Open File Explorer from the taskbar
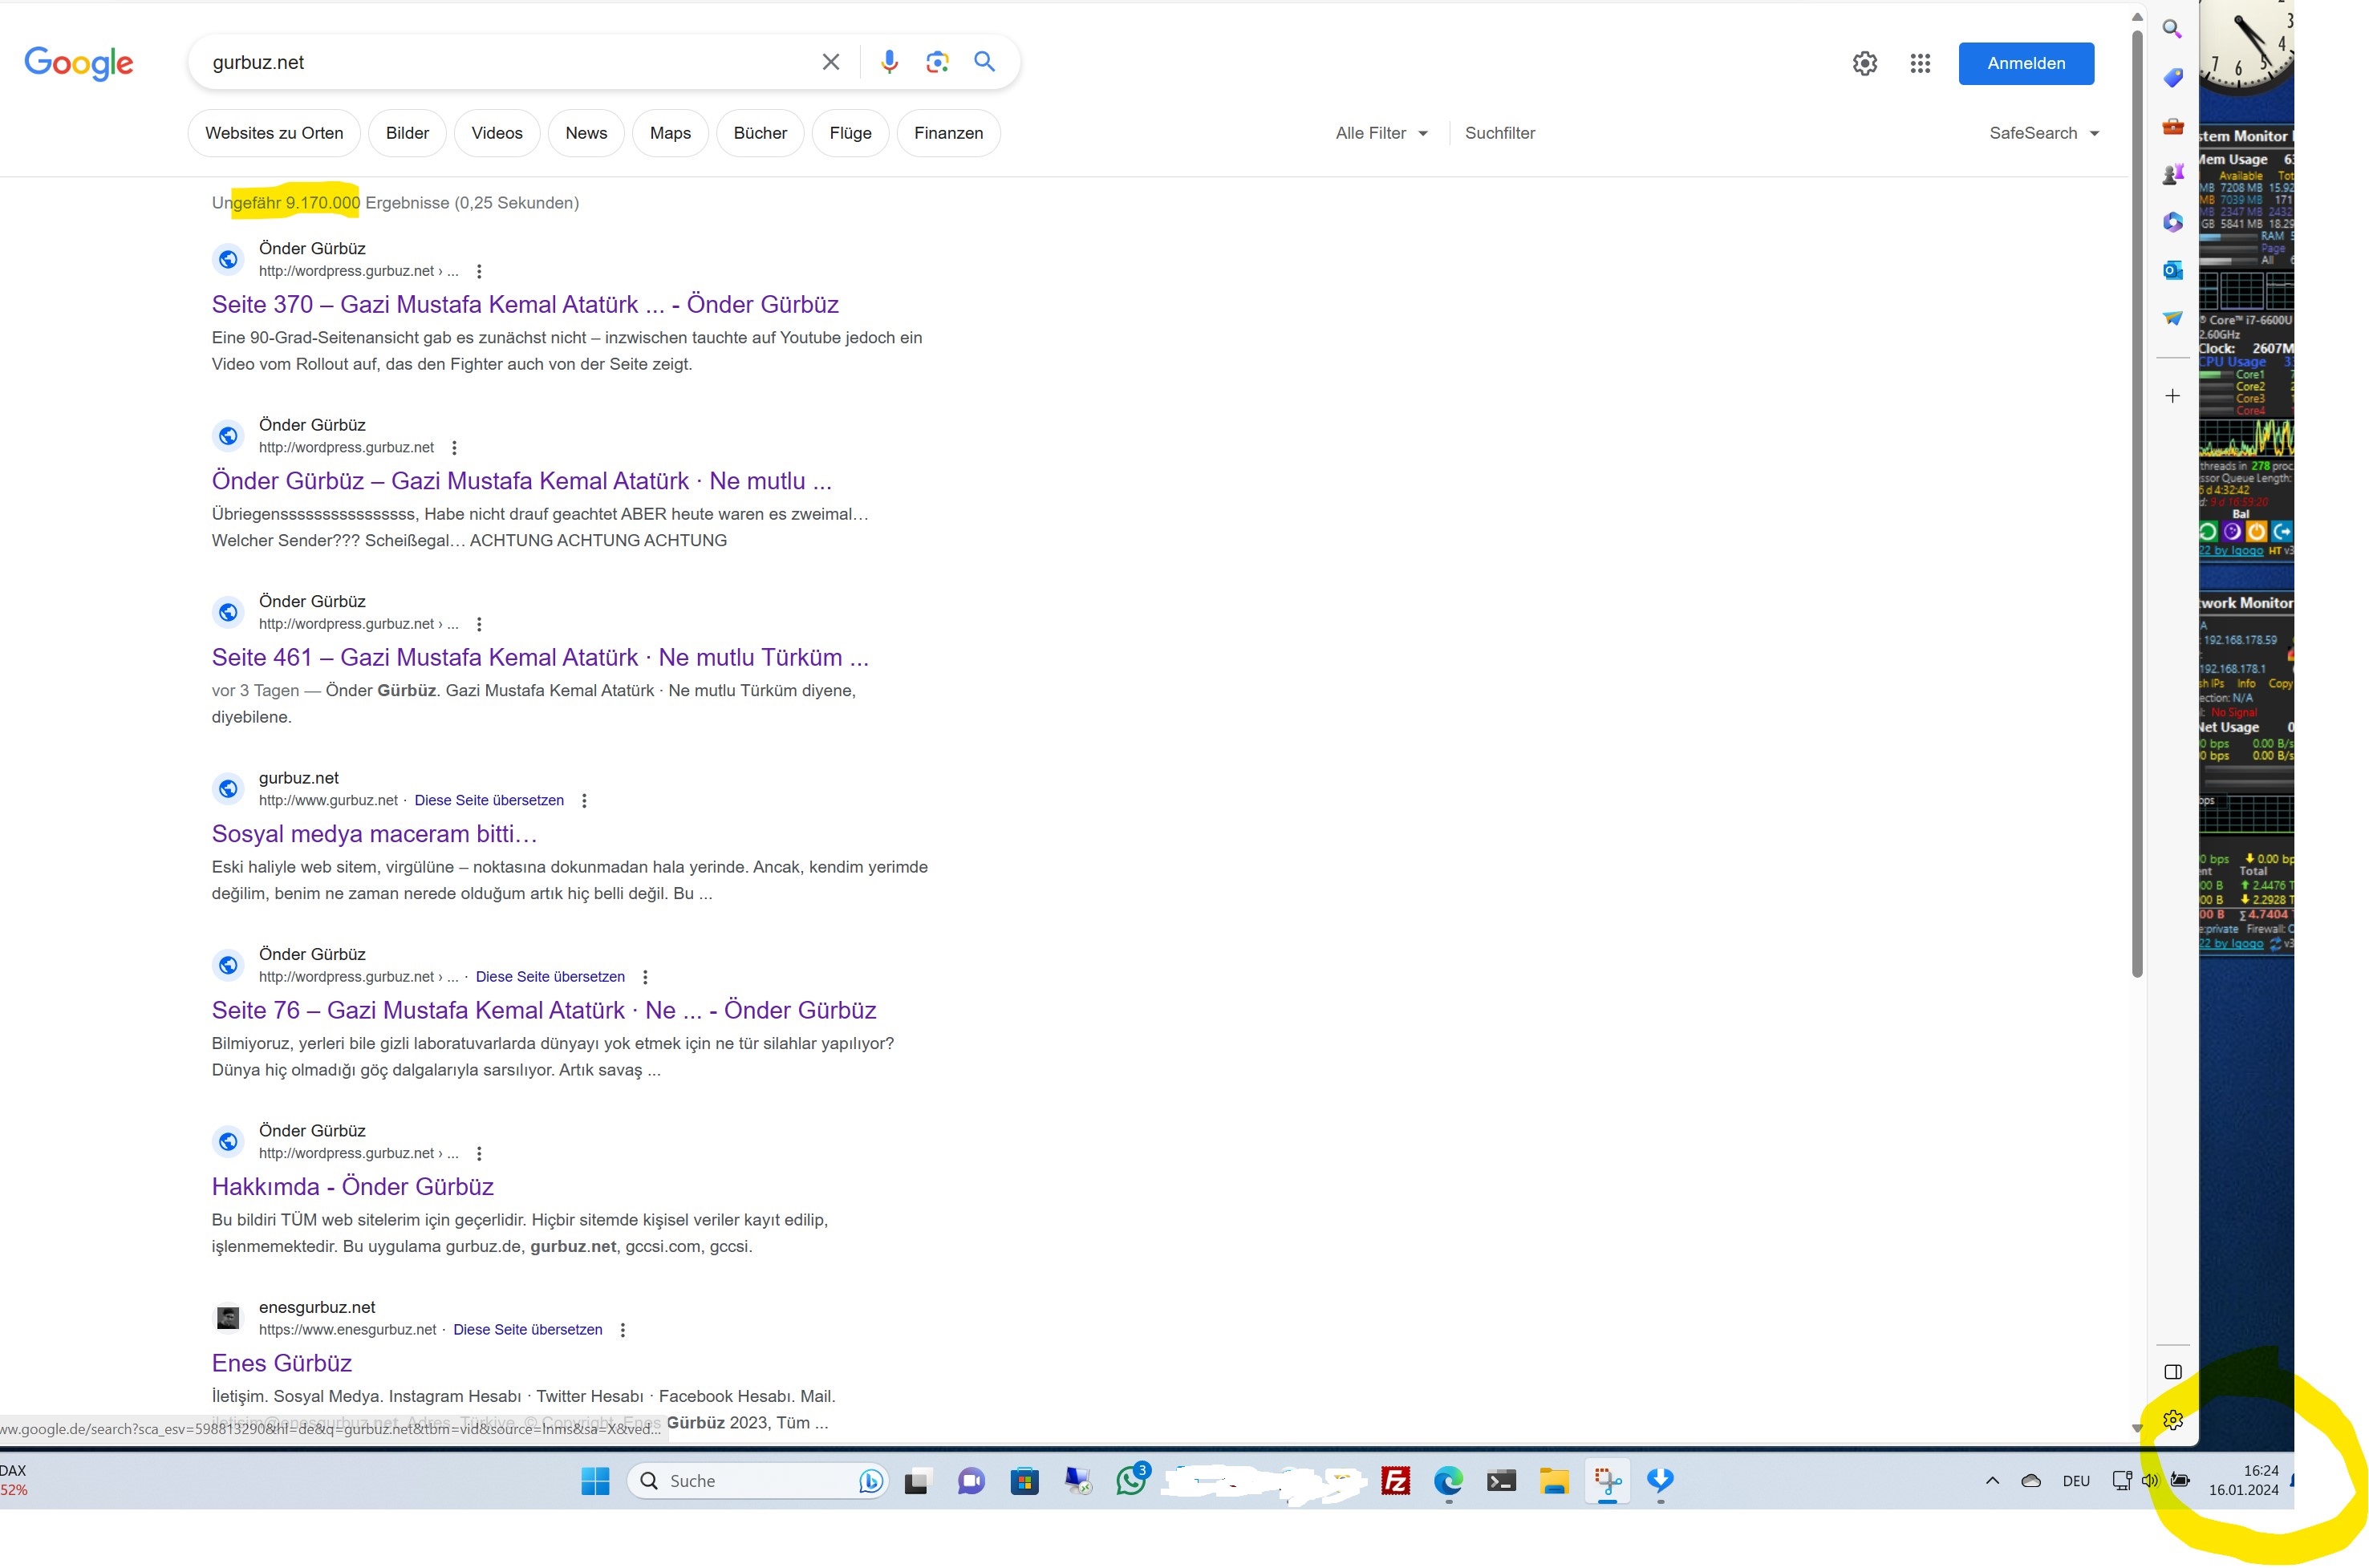The image size is (2369, 1568). pyautogui.click(x=1554, y=1481)
